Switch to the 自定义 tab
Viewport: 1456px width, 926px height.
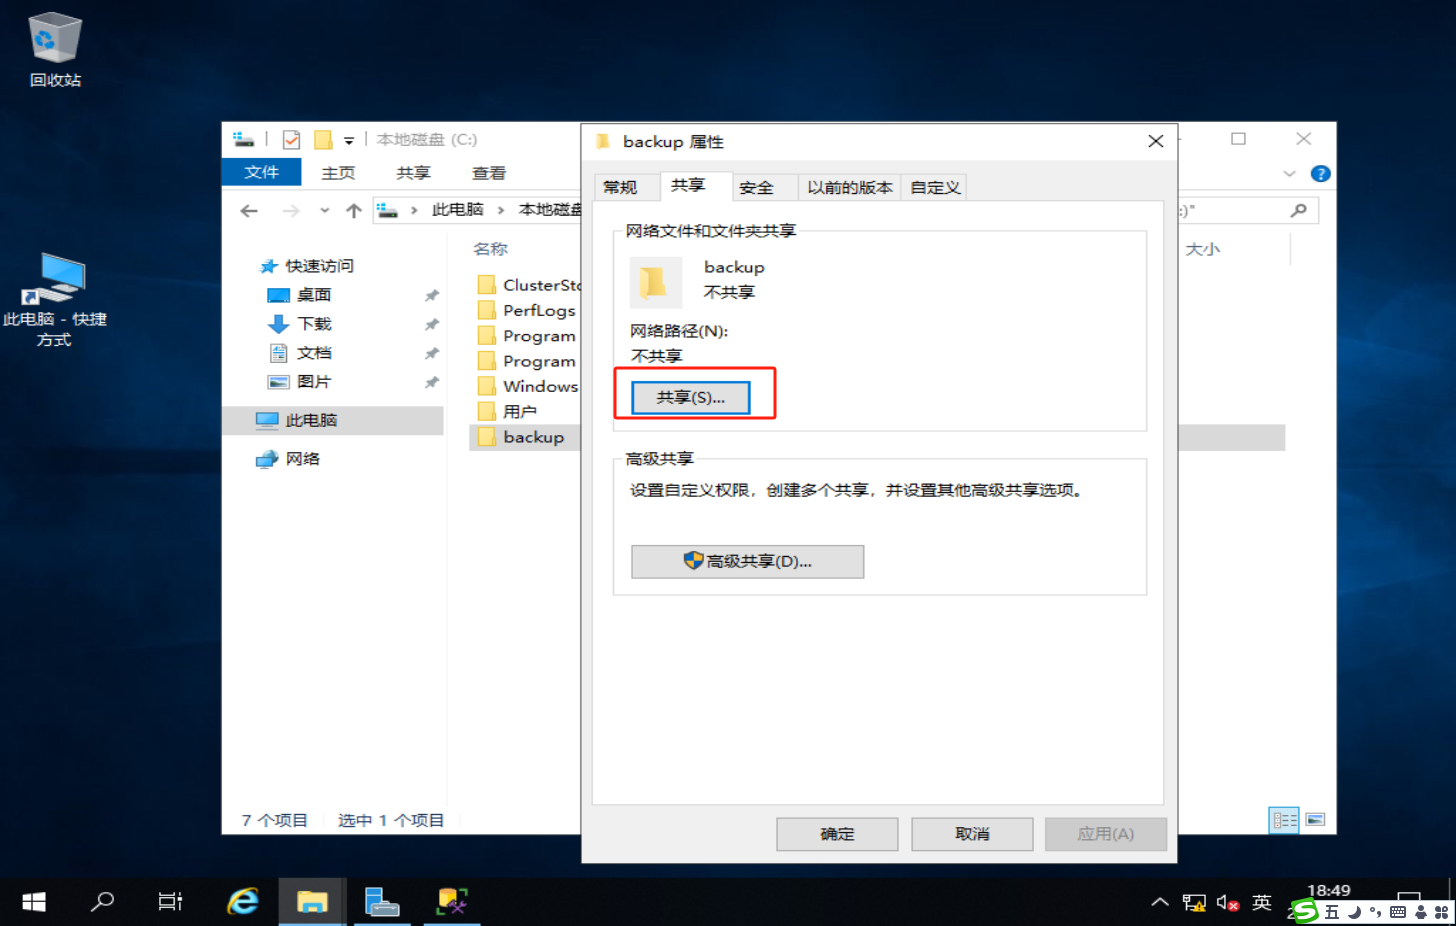(935, 187)
